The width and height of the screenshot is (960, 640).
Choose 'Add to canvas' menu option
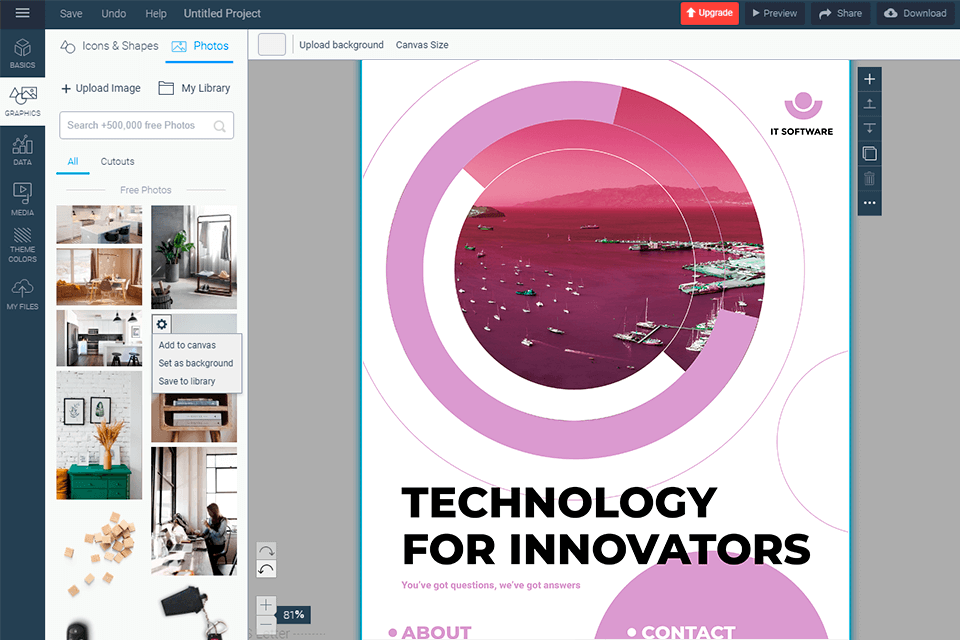click(x=187, y=345)
